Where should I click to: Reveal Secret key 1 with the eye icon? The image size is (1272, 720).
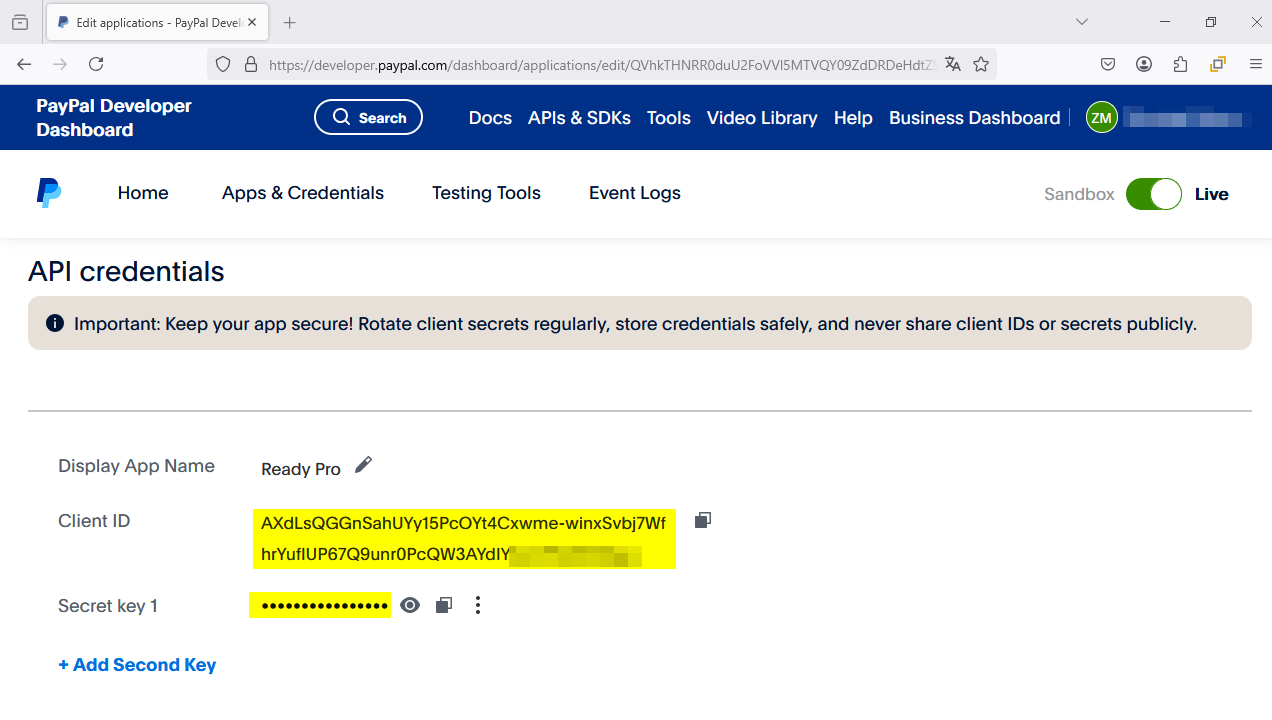pos(410,605)
